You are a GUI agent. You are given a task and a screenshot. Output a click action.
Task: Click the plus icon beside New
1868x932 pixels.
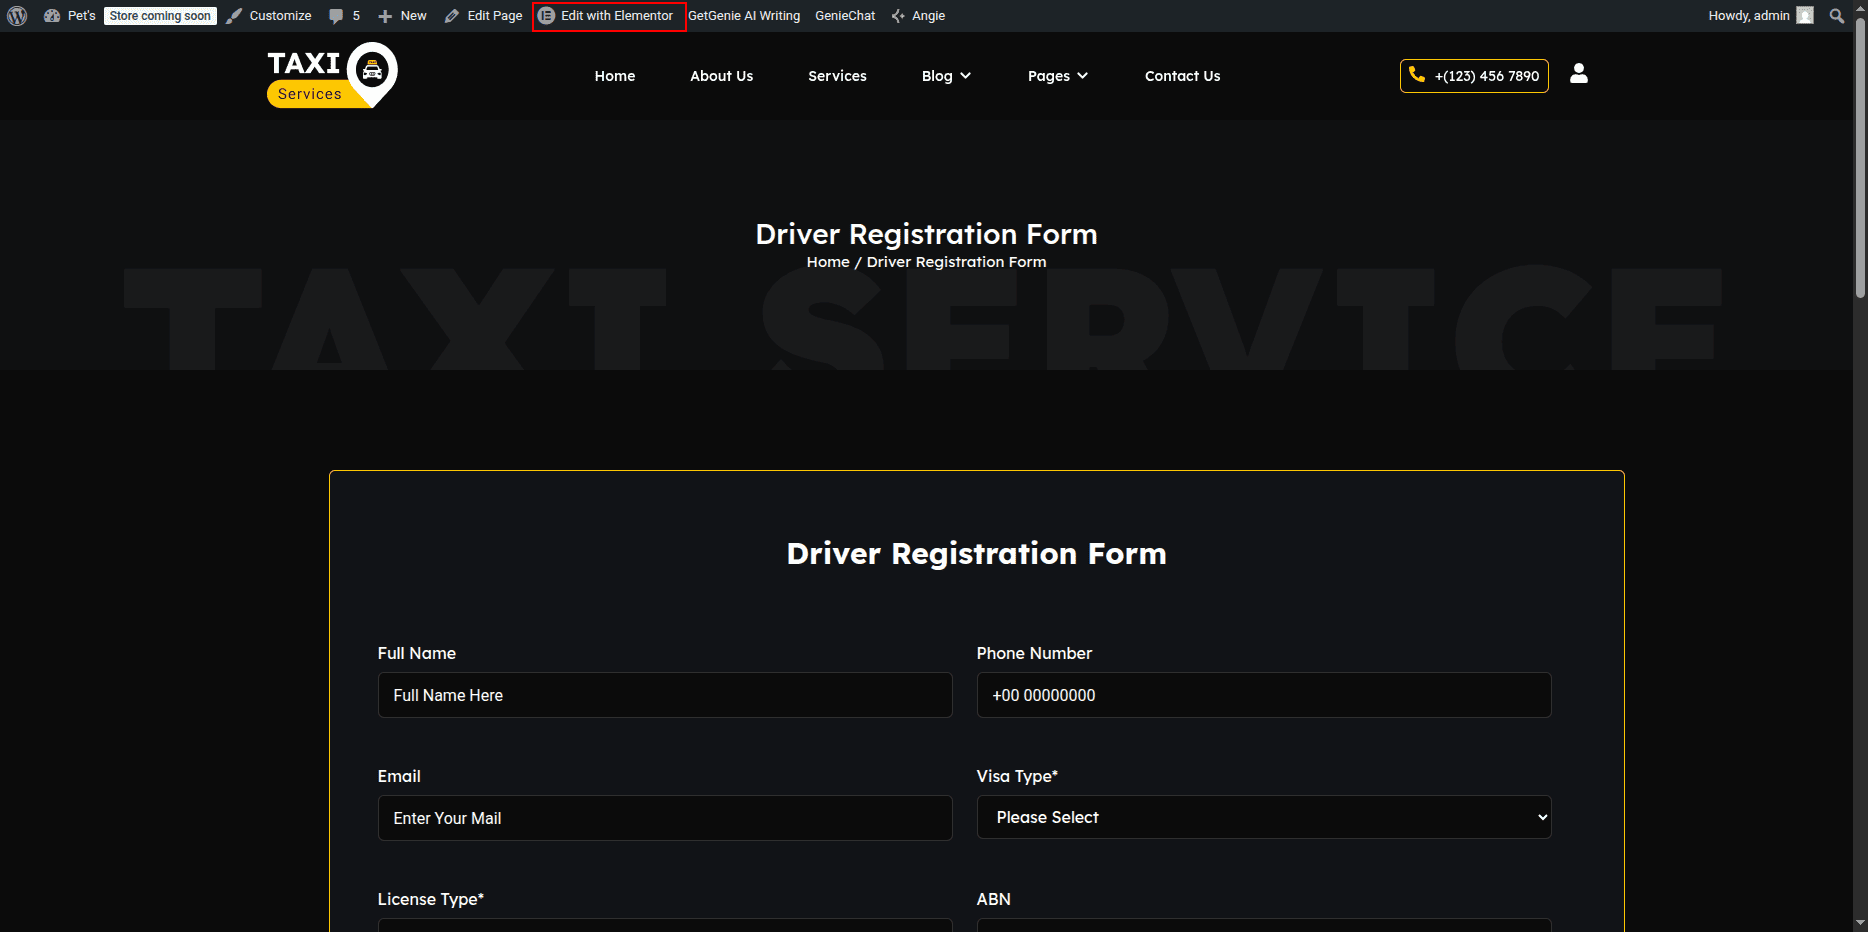pyautogui.click(x=385, y=16)
